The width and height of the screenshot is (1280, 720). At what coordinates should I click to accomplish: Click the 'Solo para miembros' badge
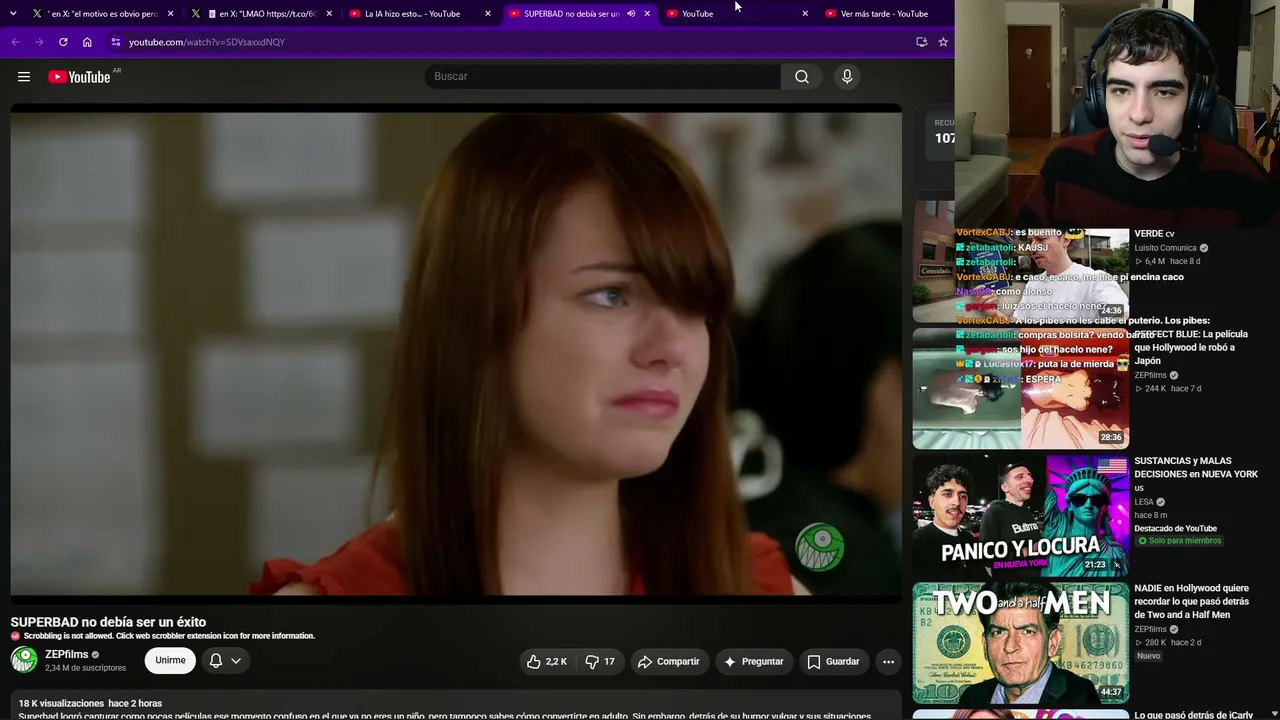pos(1180,541)
